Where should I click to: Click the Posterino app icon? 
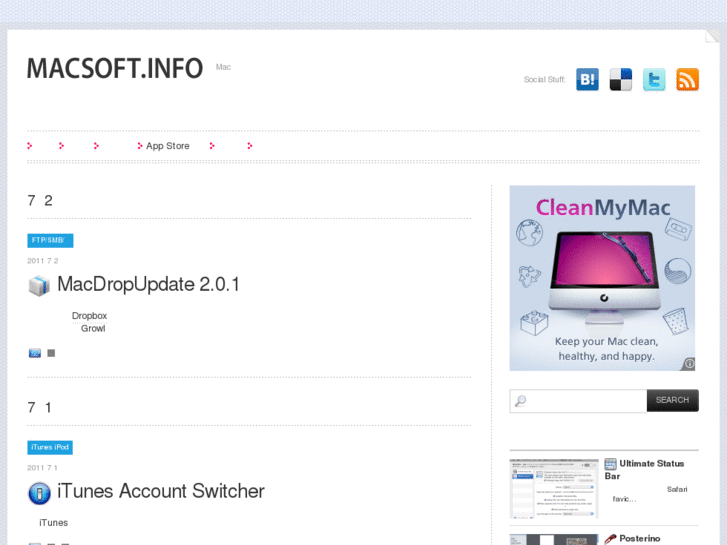click(x=611, y=539)
